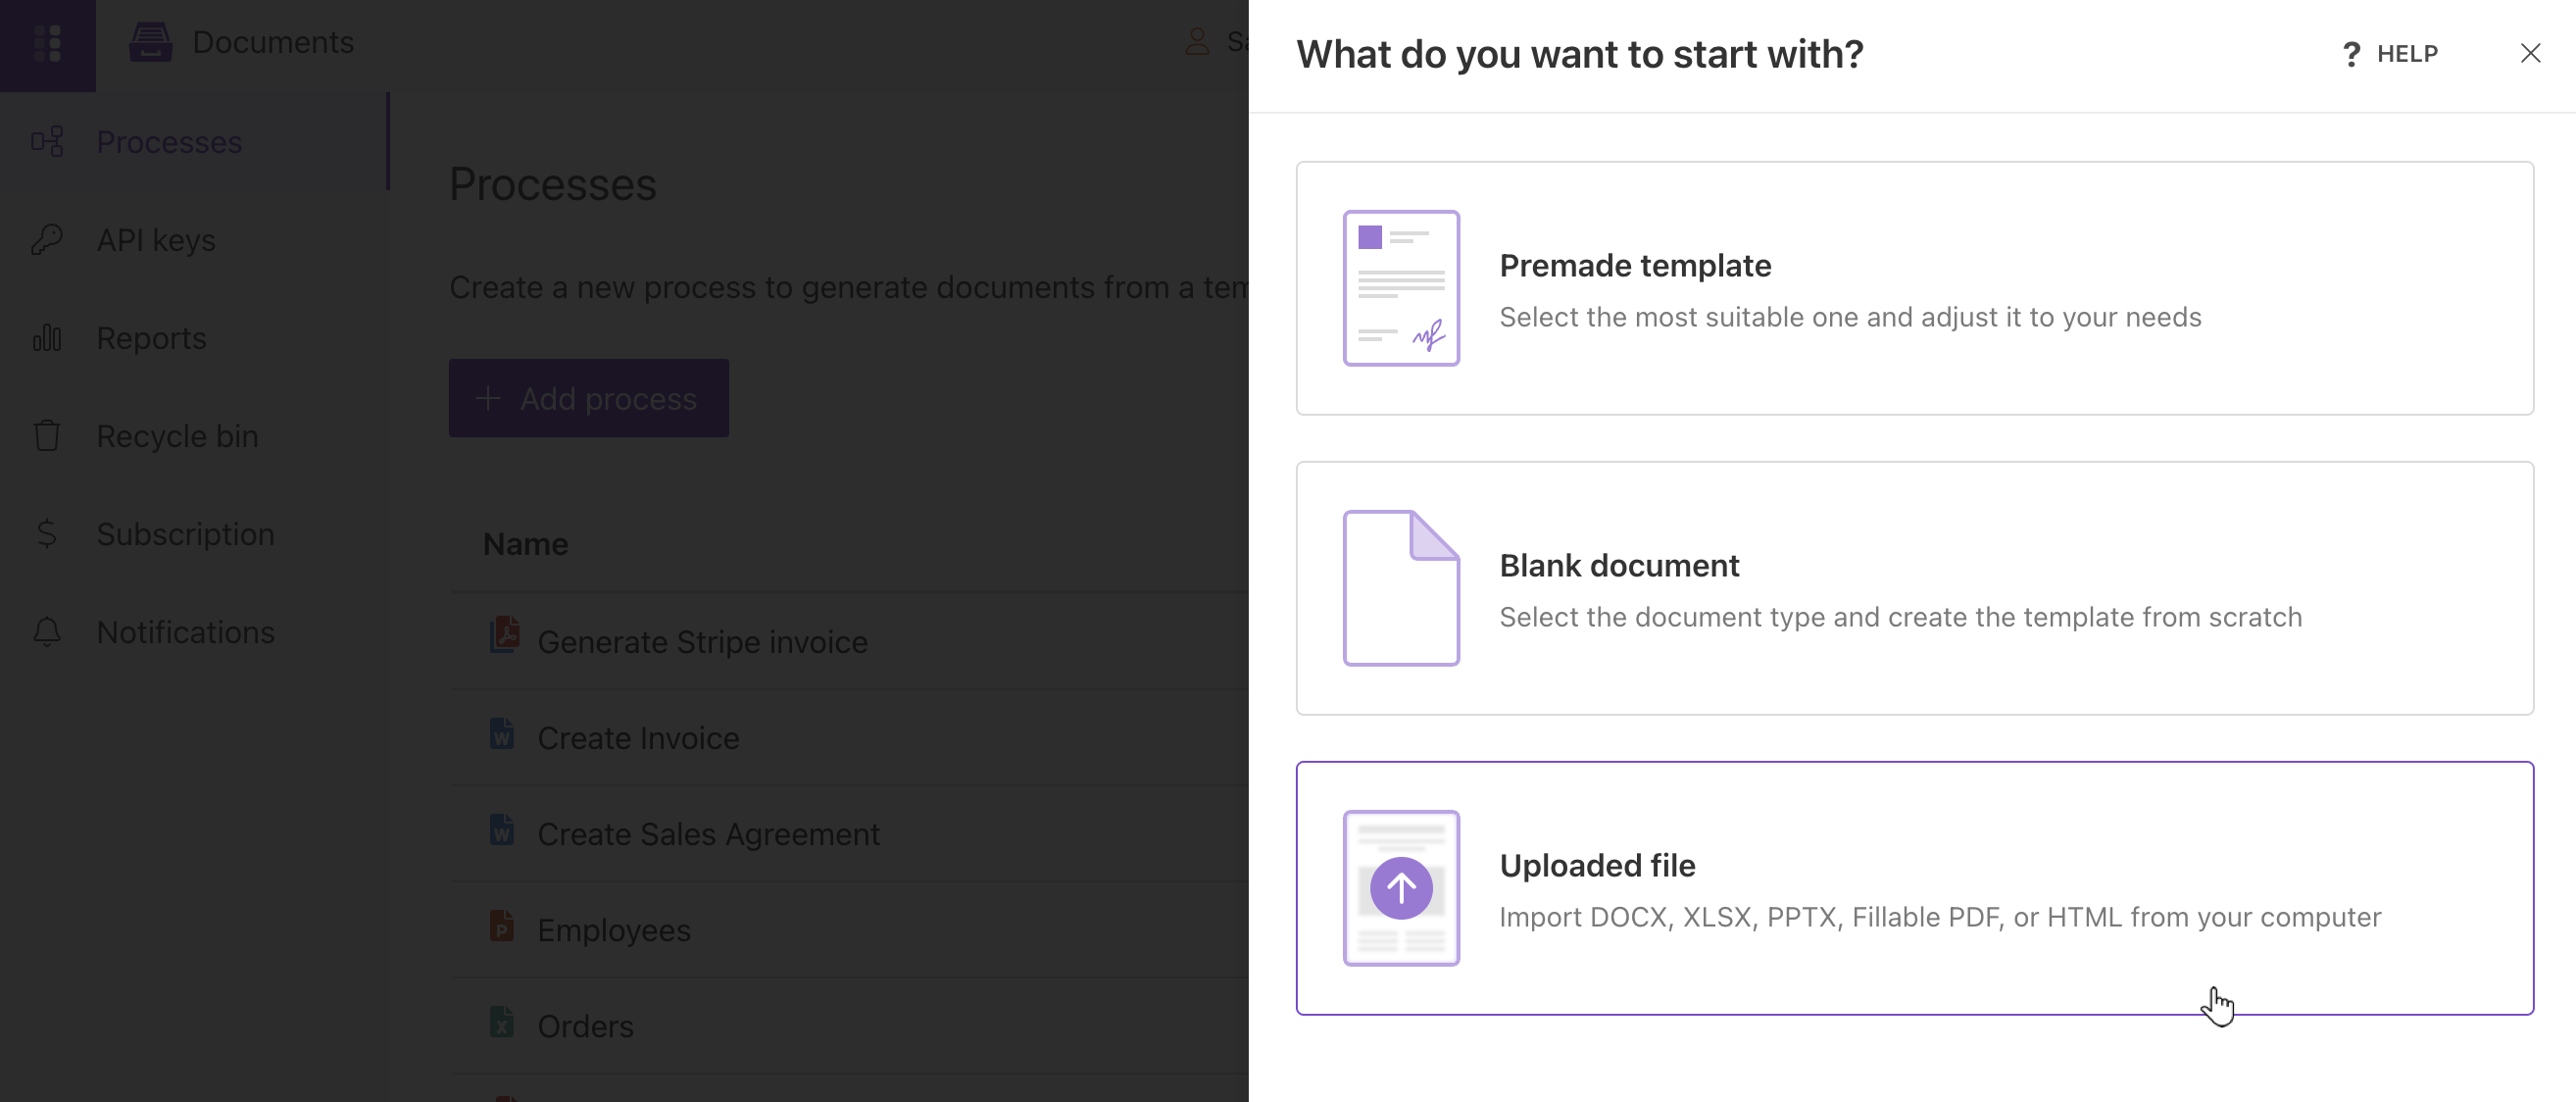Click the Processes workflow icon
2576x1102 pixels.
pyautogui.click(x=47, y=142)
